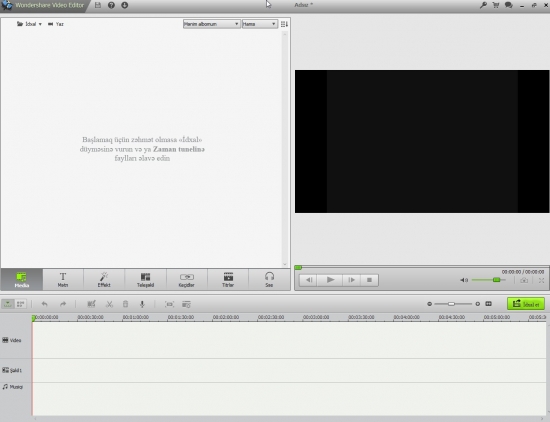Image resolution: width=550 pixels, height=422 pixels.
Task: Select the Media tab
Action: [21, 280]
